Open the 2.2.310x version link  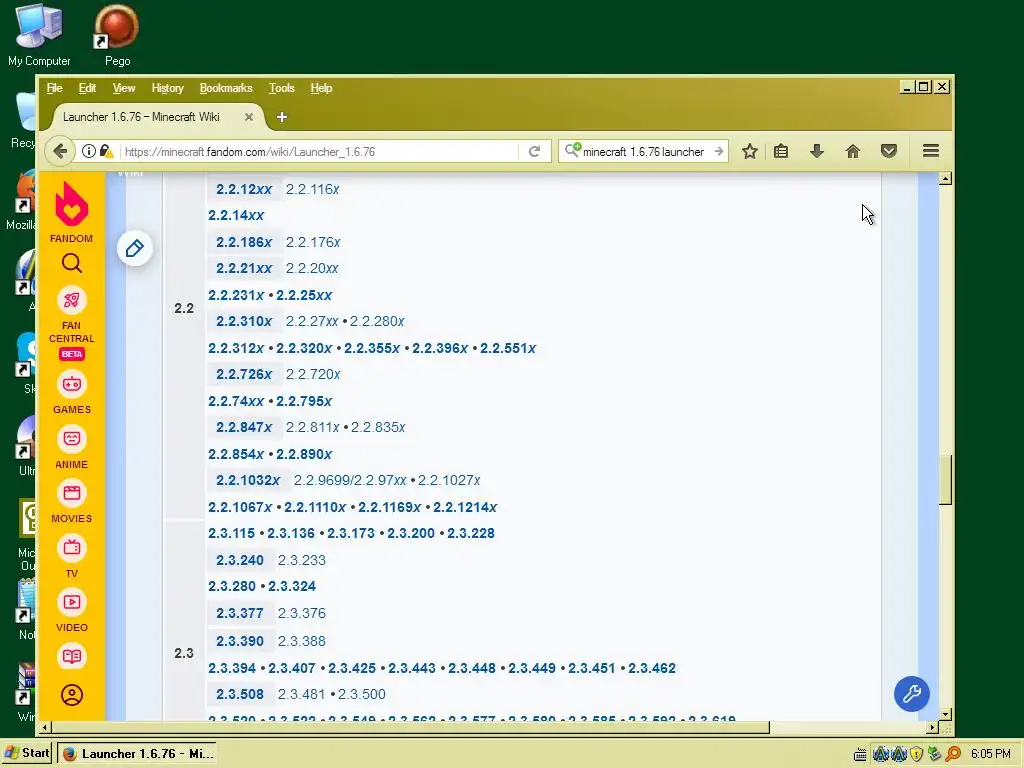244,321
